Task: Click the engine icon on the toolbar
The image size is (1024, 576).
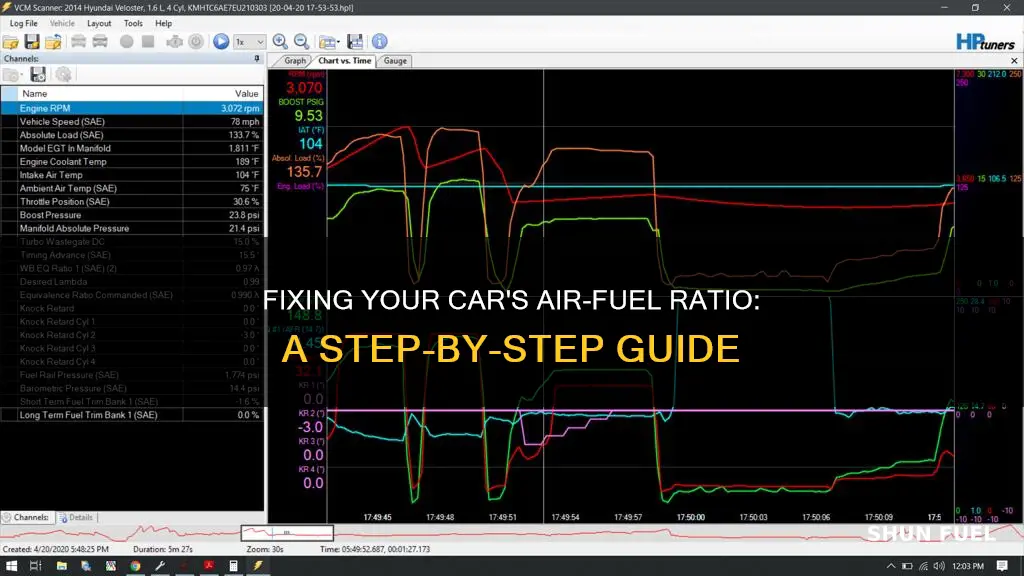Action: [174, 42]
